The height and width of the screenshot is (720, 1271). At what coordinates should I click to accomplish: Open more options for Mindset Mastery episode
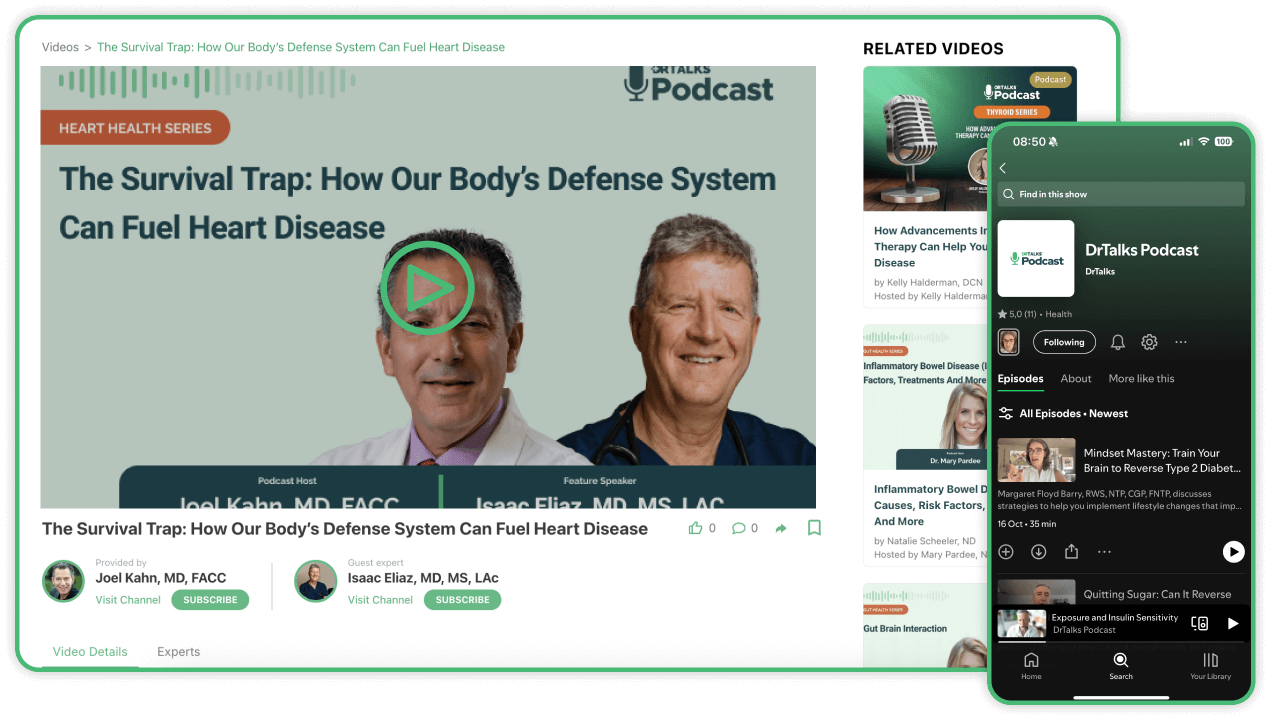[1104, 552]
